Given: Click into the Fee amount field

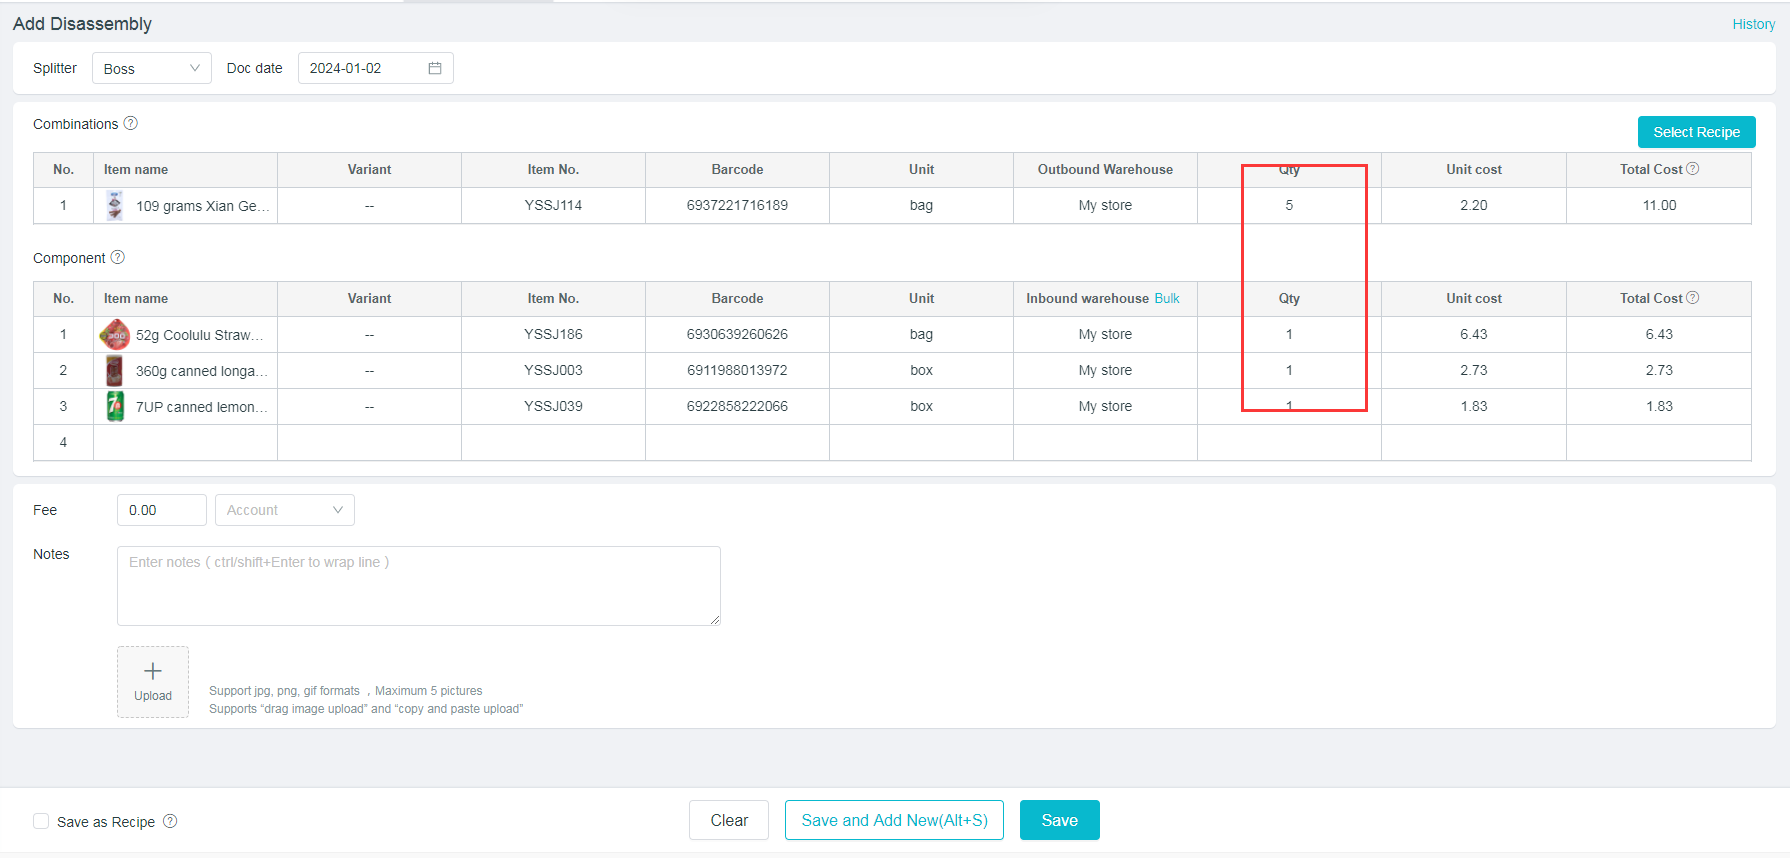Looking at the screenshot, I should (x=161, y=510).
